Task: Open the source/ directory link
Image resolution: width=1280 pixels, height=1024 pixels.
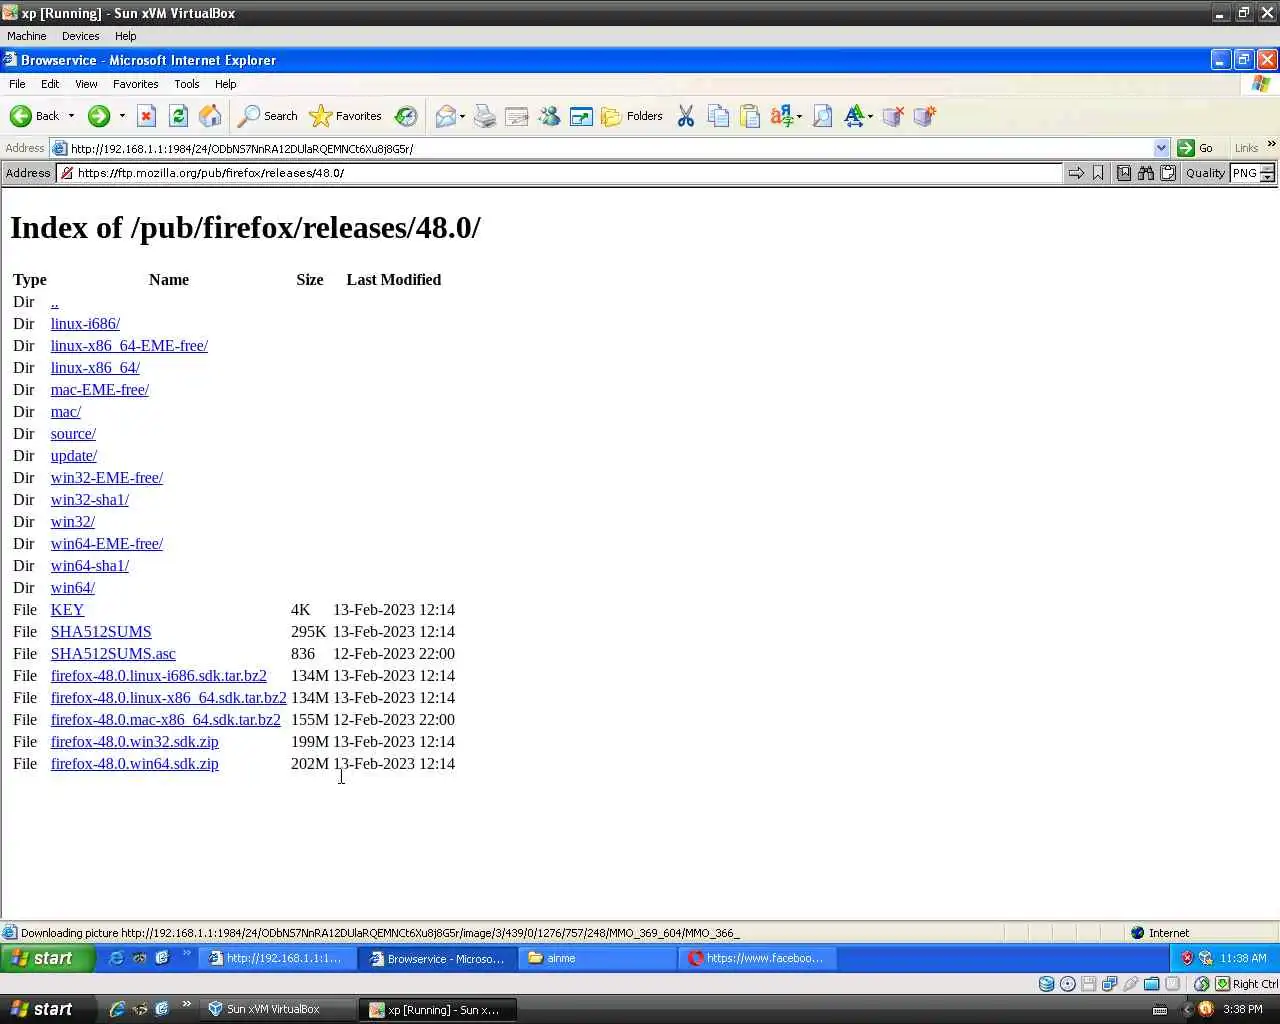Action: point(73,434)
